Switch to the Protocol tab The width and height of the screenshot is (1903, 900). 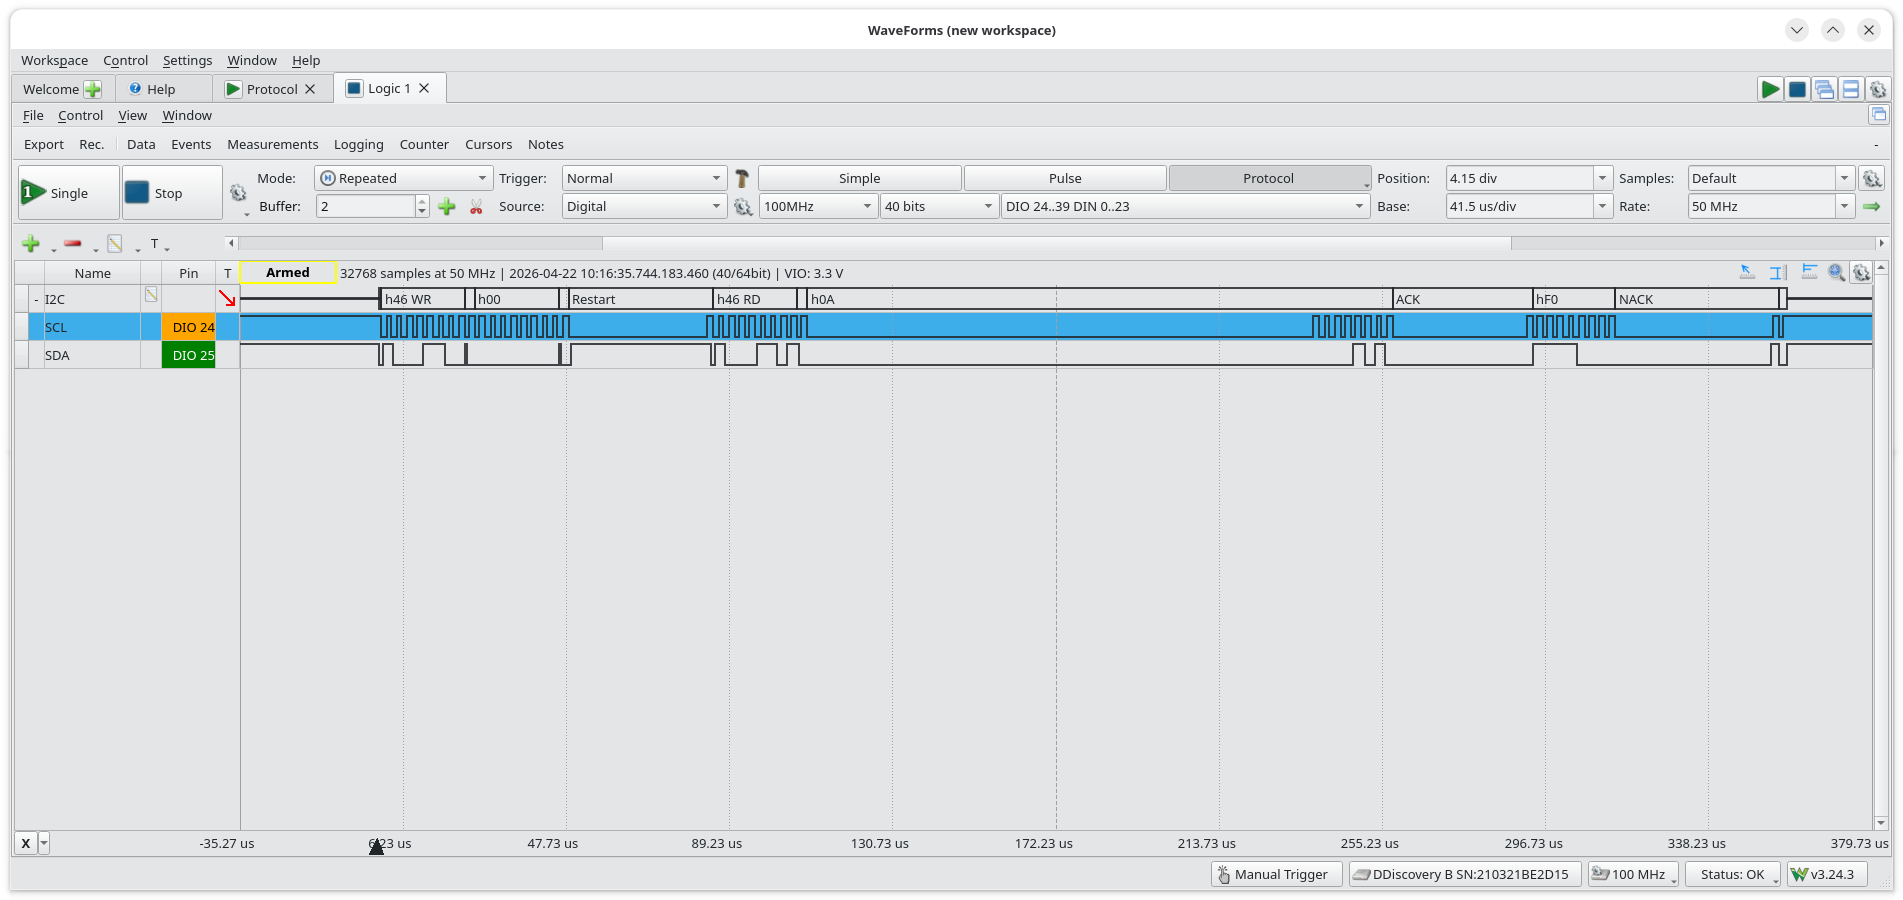point(271,89)
